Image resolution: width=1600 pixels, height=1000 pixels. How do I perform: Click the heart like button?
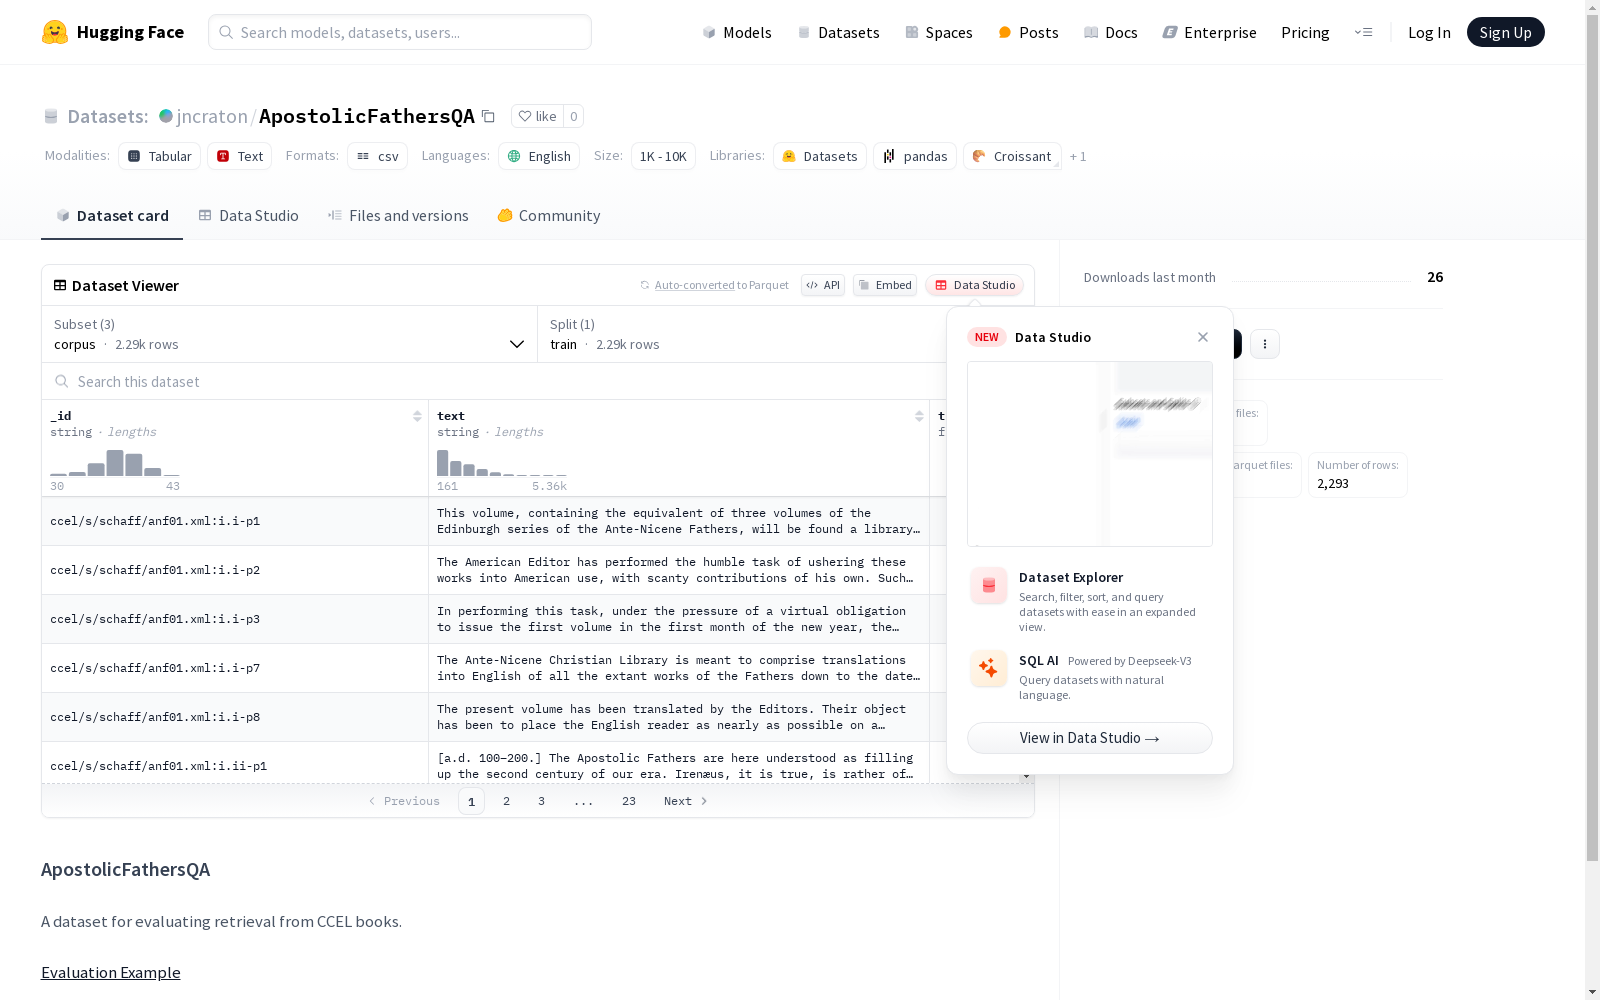tap(537, 116)
